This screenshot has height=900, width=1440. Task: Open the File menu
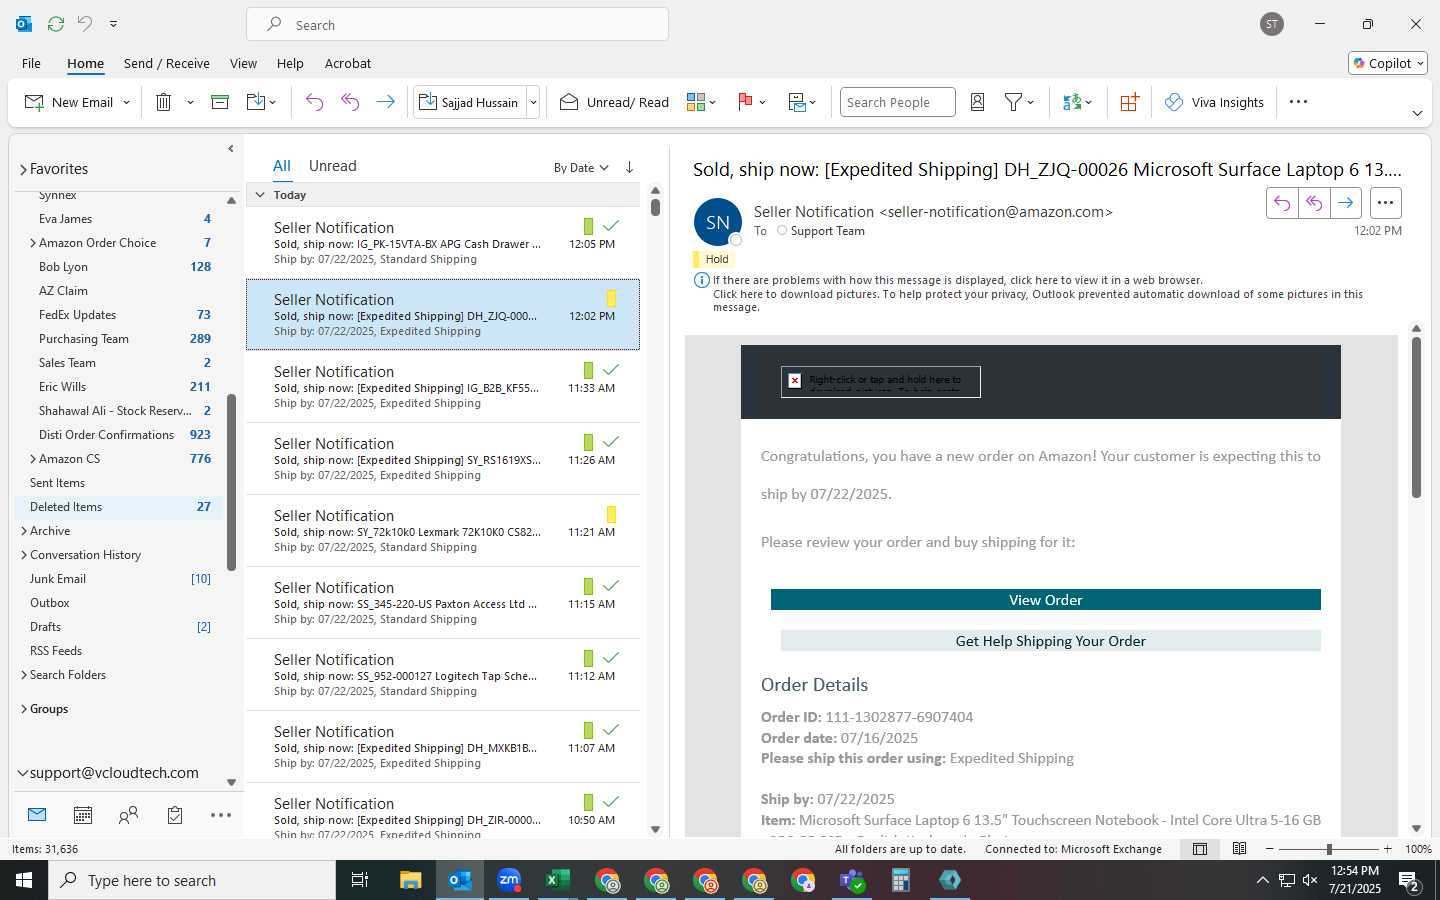tap(31, 63)
